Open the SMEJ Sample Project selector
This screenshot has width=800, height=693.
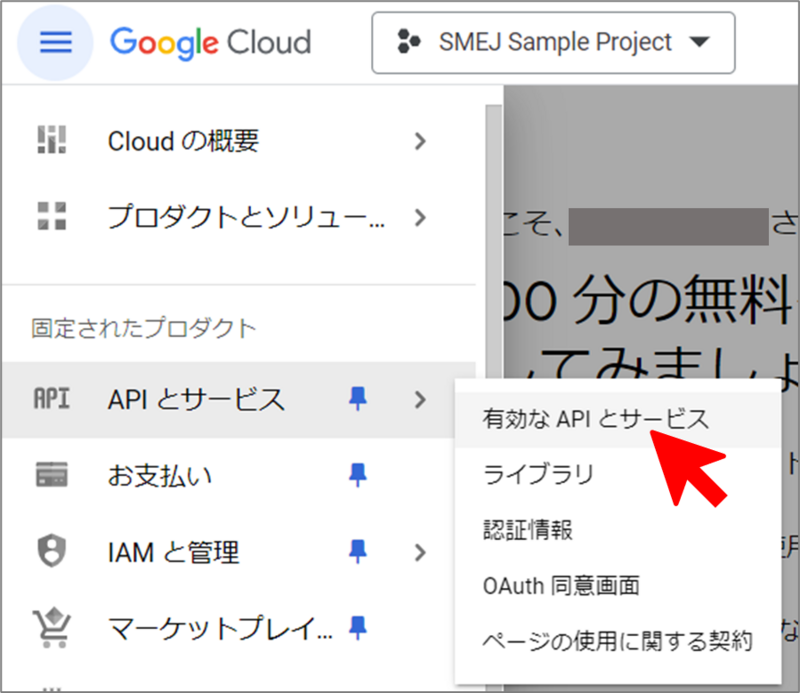554,43
